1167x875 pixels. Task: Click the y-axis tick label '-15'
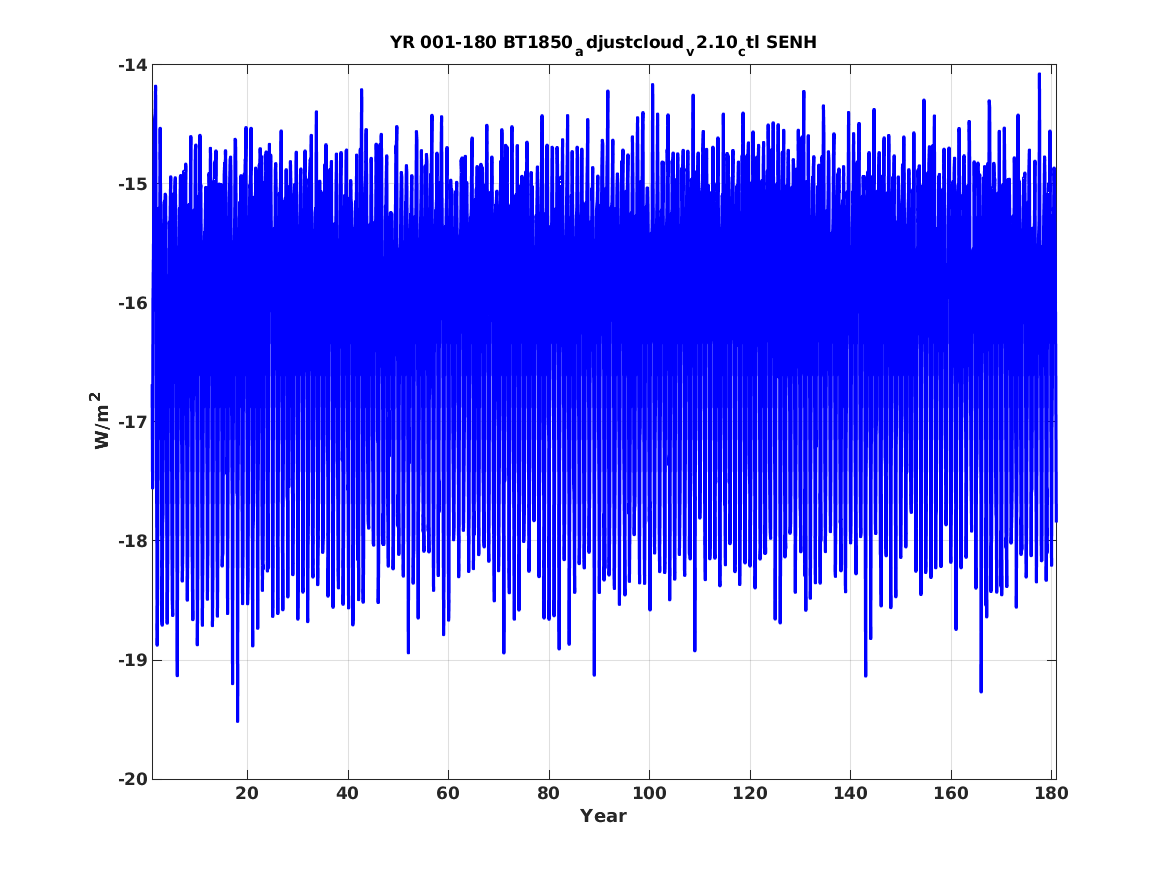point(132,185)
